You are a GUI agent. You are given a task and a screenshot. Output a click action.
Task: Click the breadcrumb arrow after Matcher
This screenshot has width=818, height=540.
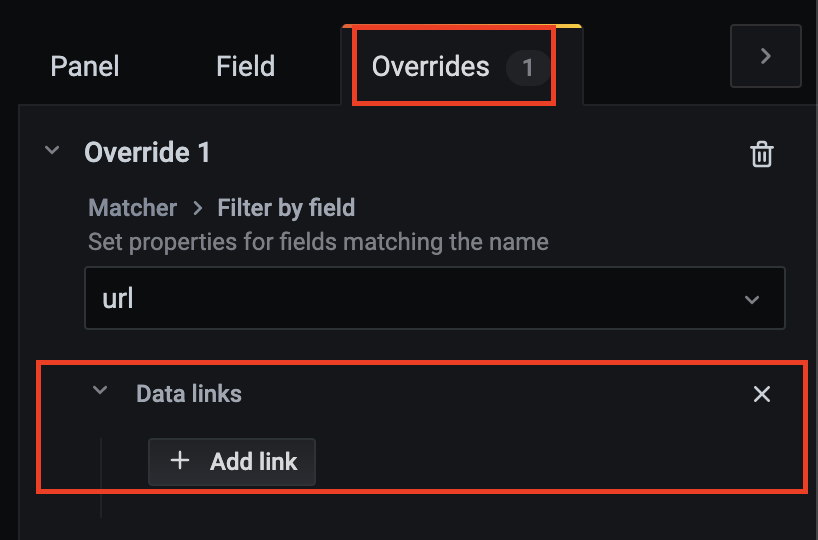(x=197, y=208)
